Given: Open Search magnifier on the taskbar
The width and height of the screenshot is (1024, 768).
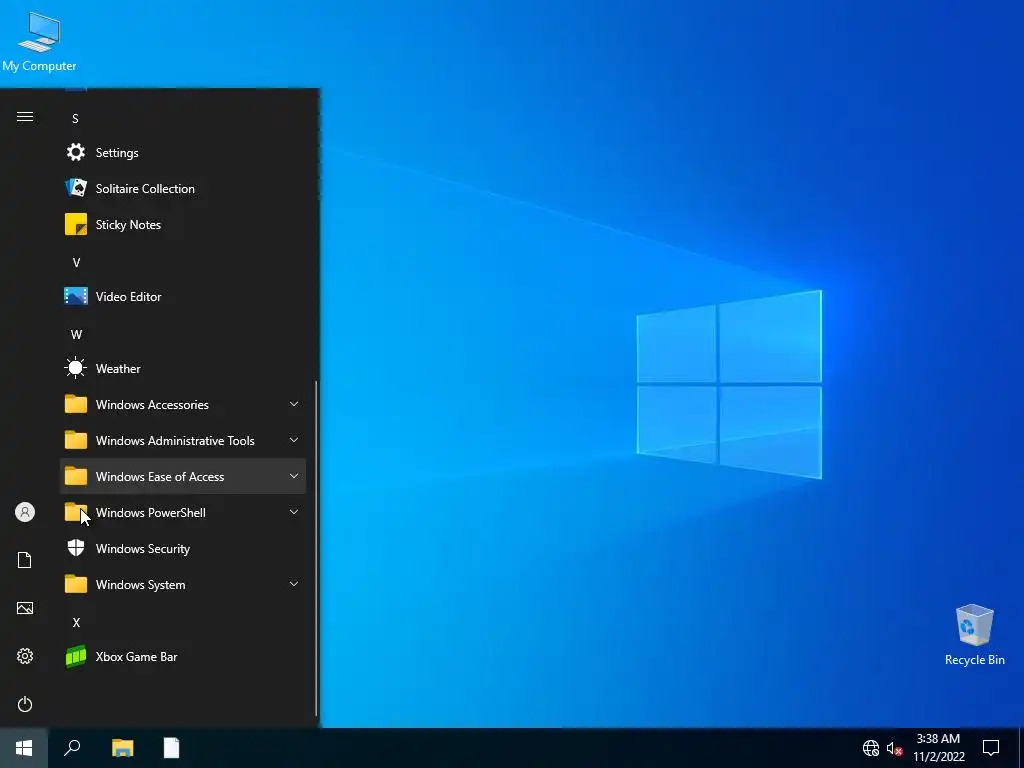Looking at the screenshot, I should point(72,748).
